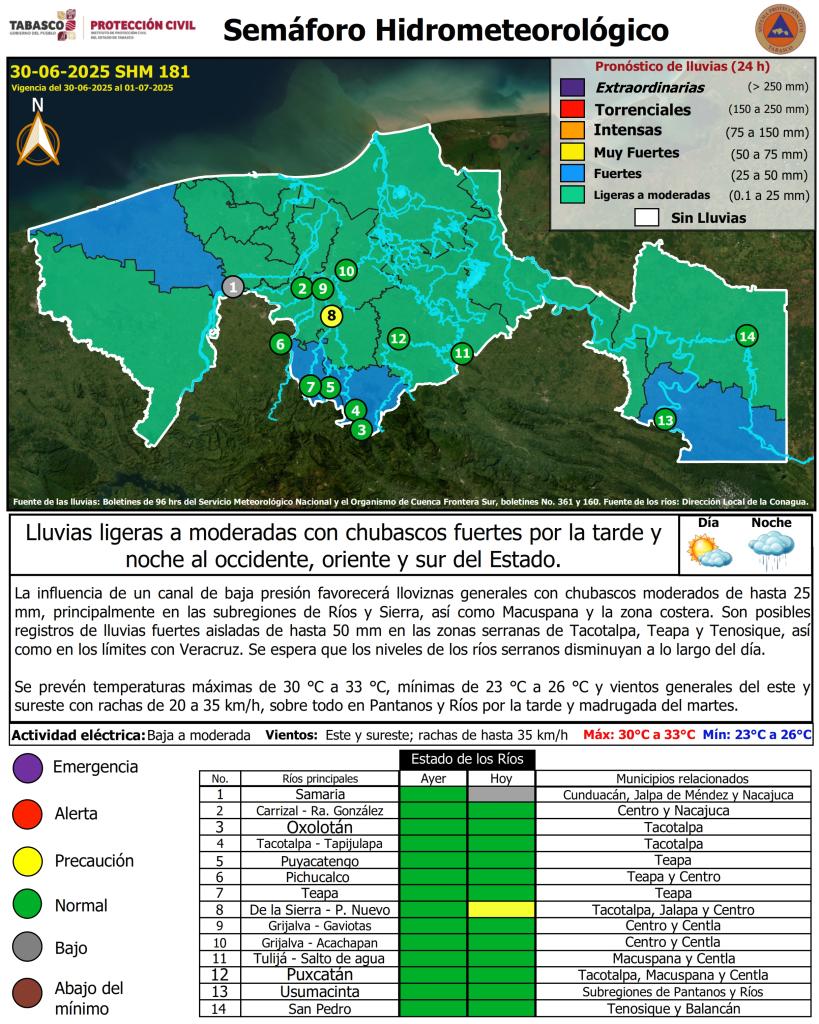The height and width of the screenshot is (1024, 819).
Task: Click map marker 13 for Usumacinta river
Action: 664,420
